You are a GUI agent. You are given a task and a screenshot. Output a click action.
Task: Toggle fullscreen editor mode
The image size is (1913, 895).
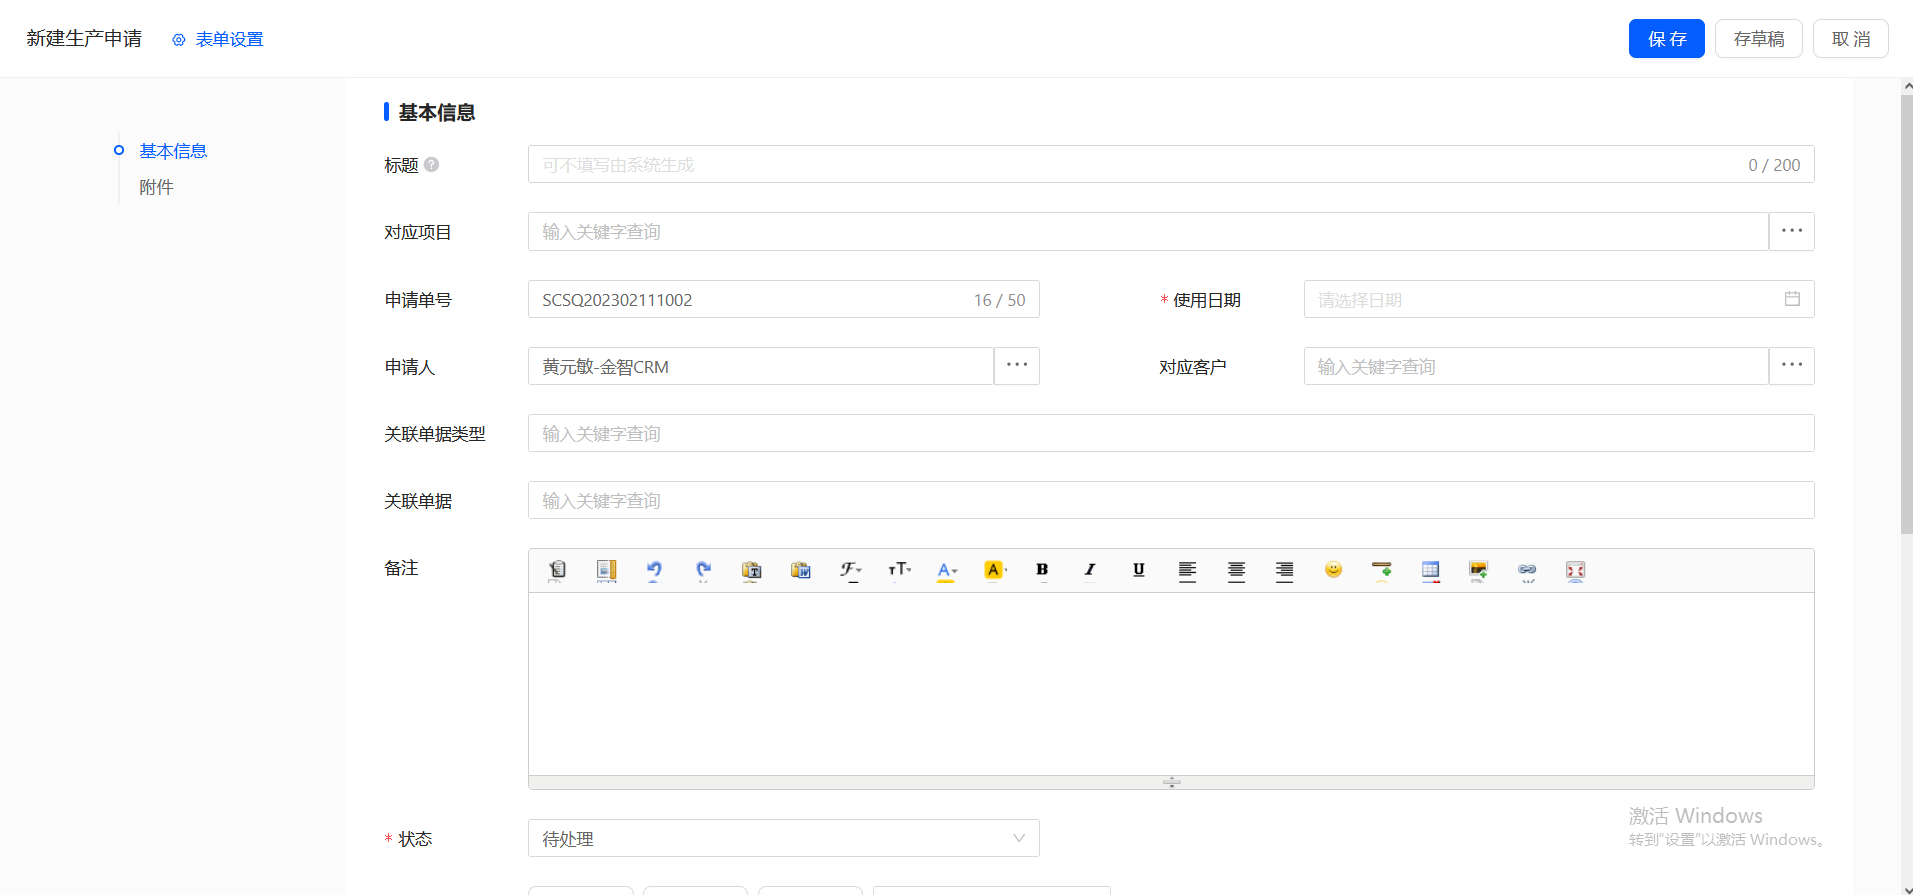click(x=1575, y=570)
